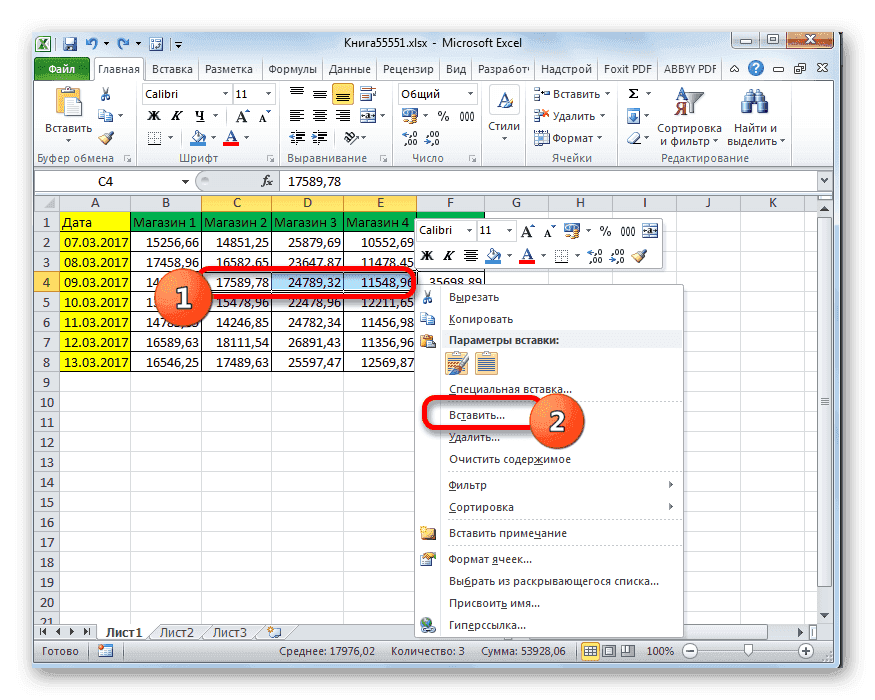
Task: Click the zoom in plus control
Action: click(807, 651)
